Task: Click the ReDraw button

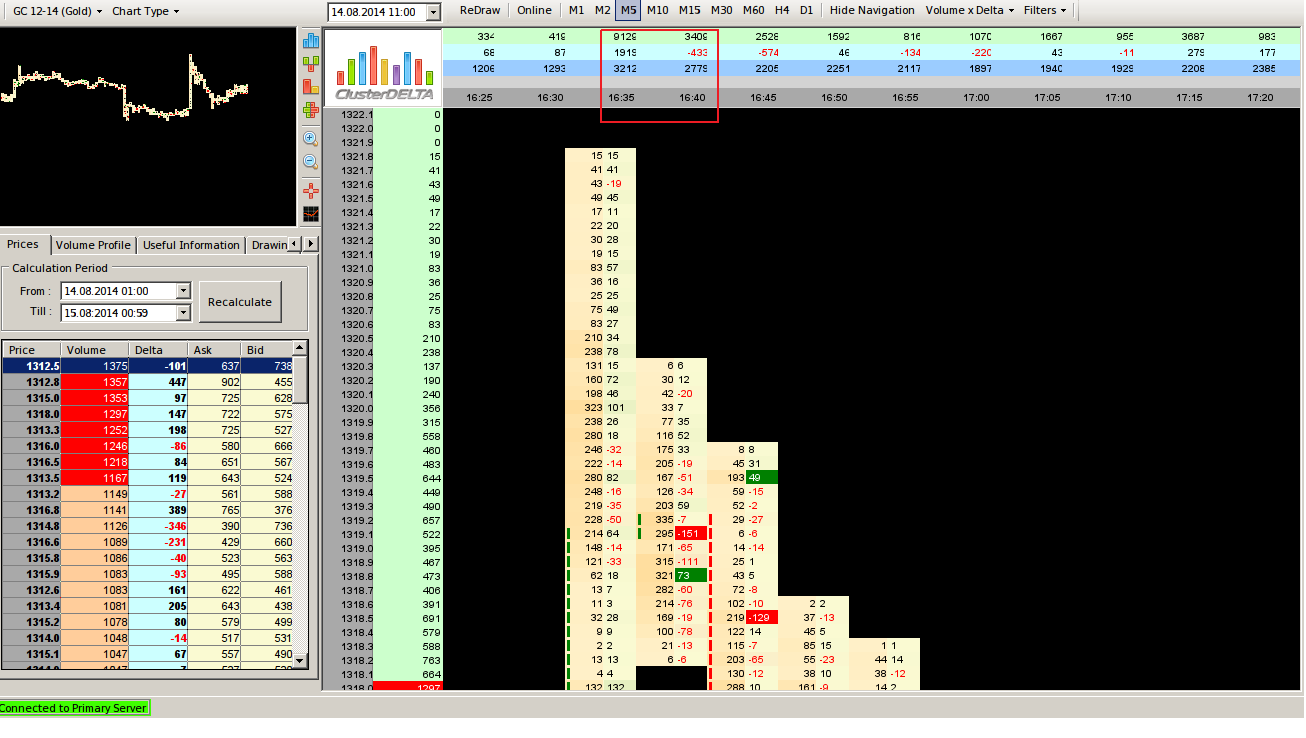Action: click(479, 10)
